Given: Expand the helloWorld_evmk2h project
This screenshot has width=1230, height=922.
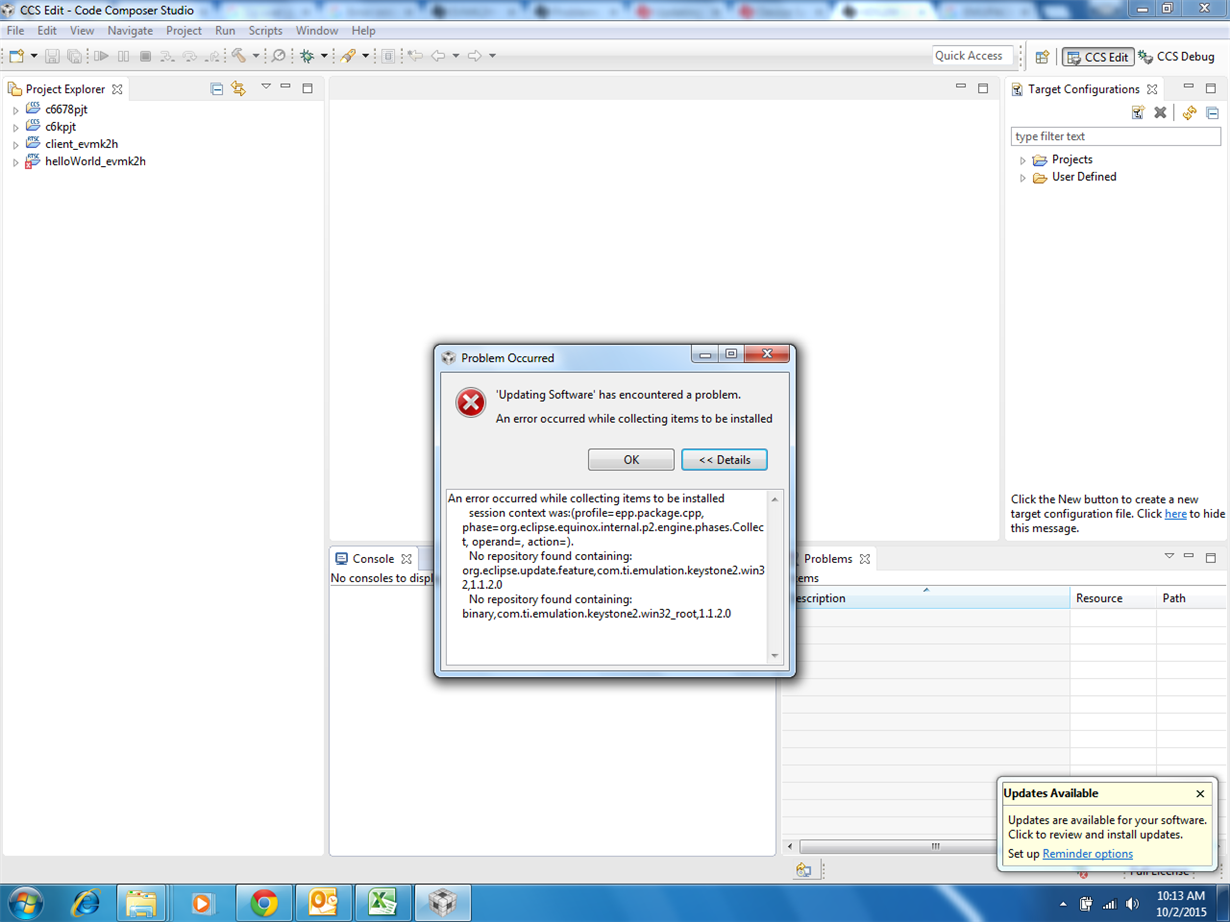Looking at the screenshot, I should (16, 162).
